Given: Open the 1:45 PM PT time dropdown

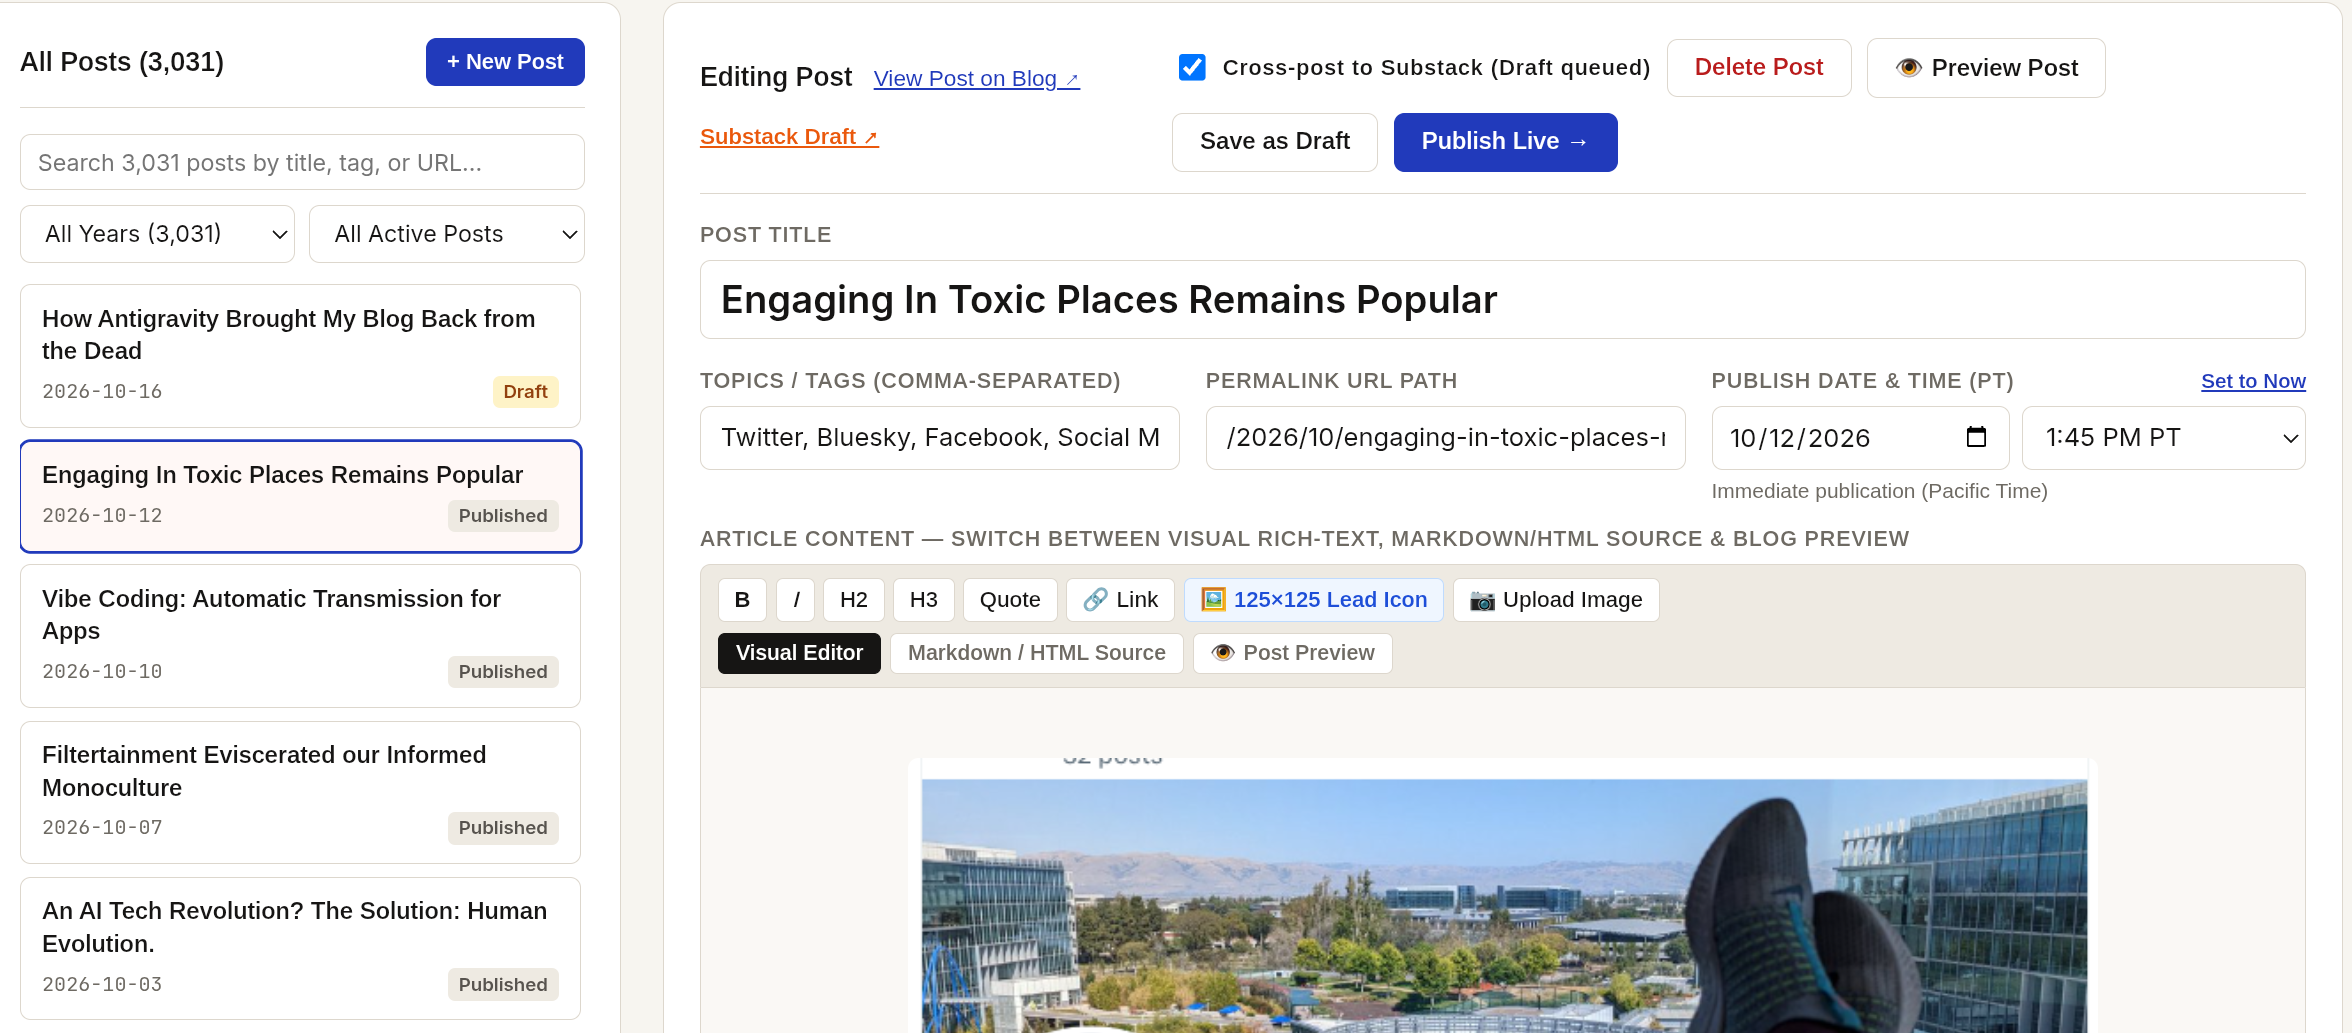Looking at the screenshot, I should [2164, 438].
